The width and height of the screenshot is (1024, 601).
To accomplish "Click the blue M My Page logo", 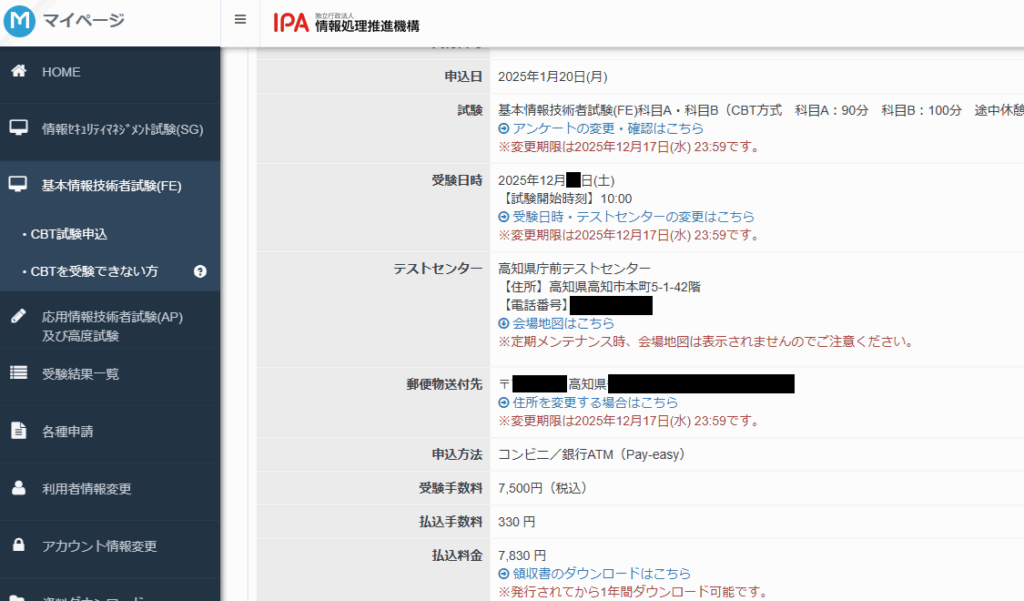I will (x=20, y=21).
